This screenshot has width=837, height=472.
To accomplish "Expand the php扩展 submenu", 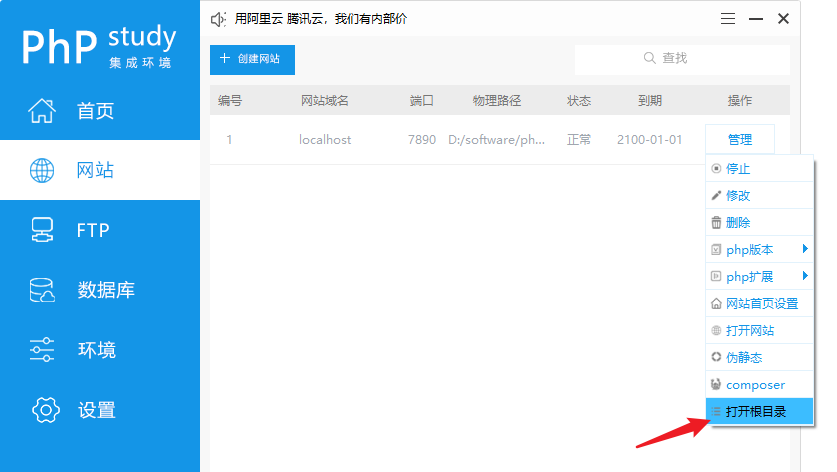I will [x=760, y=277].
